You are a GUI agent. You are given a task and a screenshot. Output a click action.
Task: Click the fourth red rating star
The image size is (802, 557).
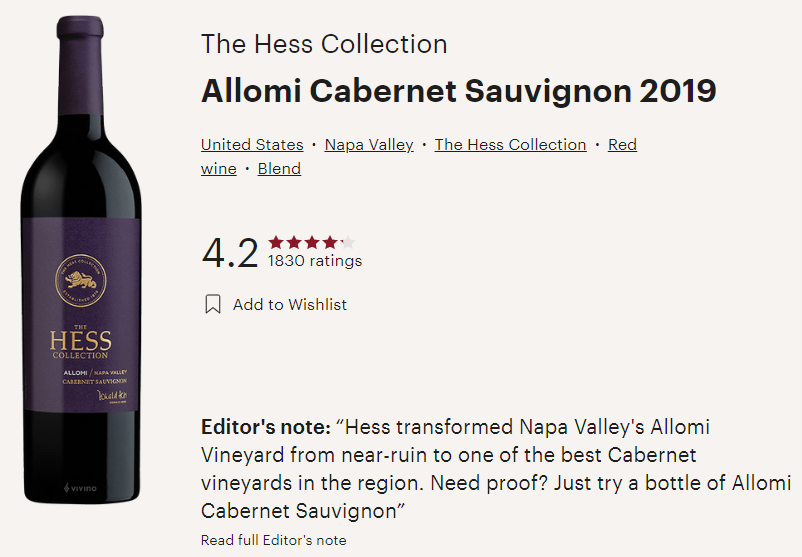pos(330,242)
